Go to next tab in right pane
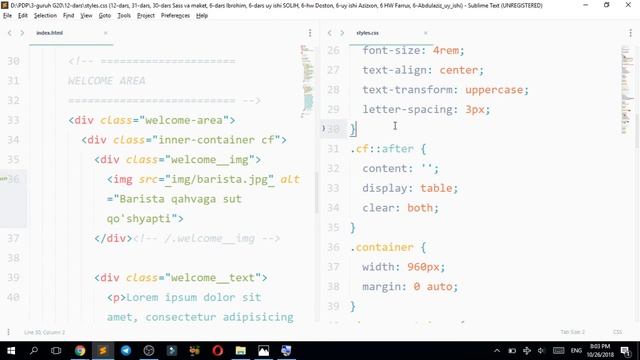The height and width of the screenshot is (360, 640). tap(342, 33)
